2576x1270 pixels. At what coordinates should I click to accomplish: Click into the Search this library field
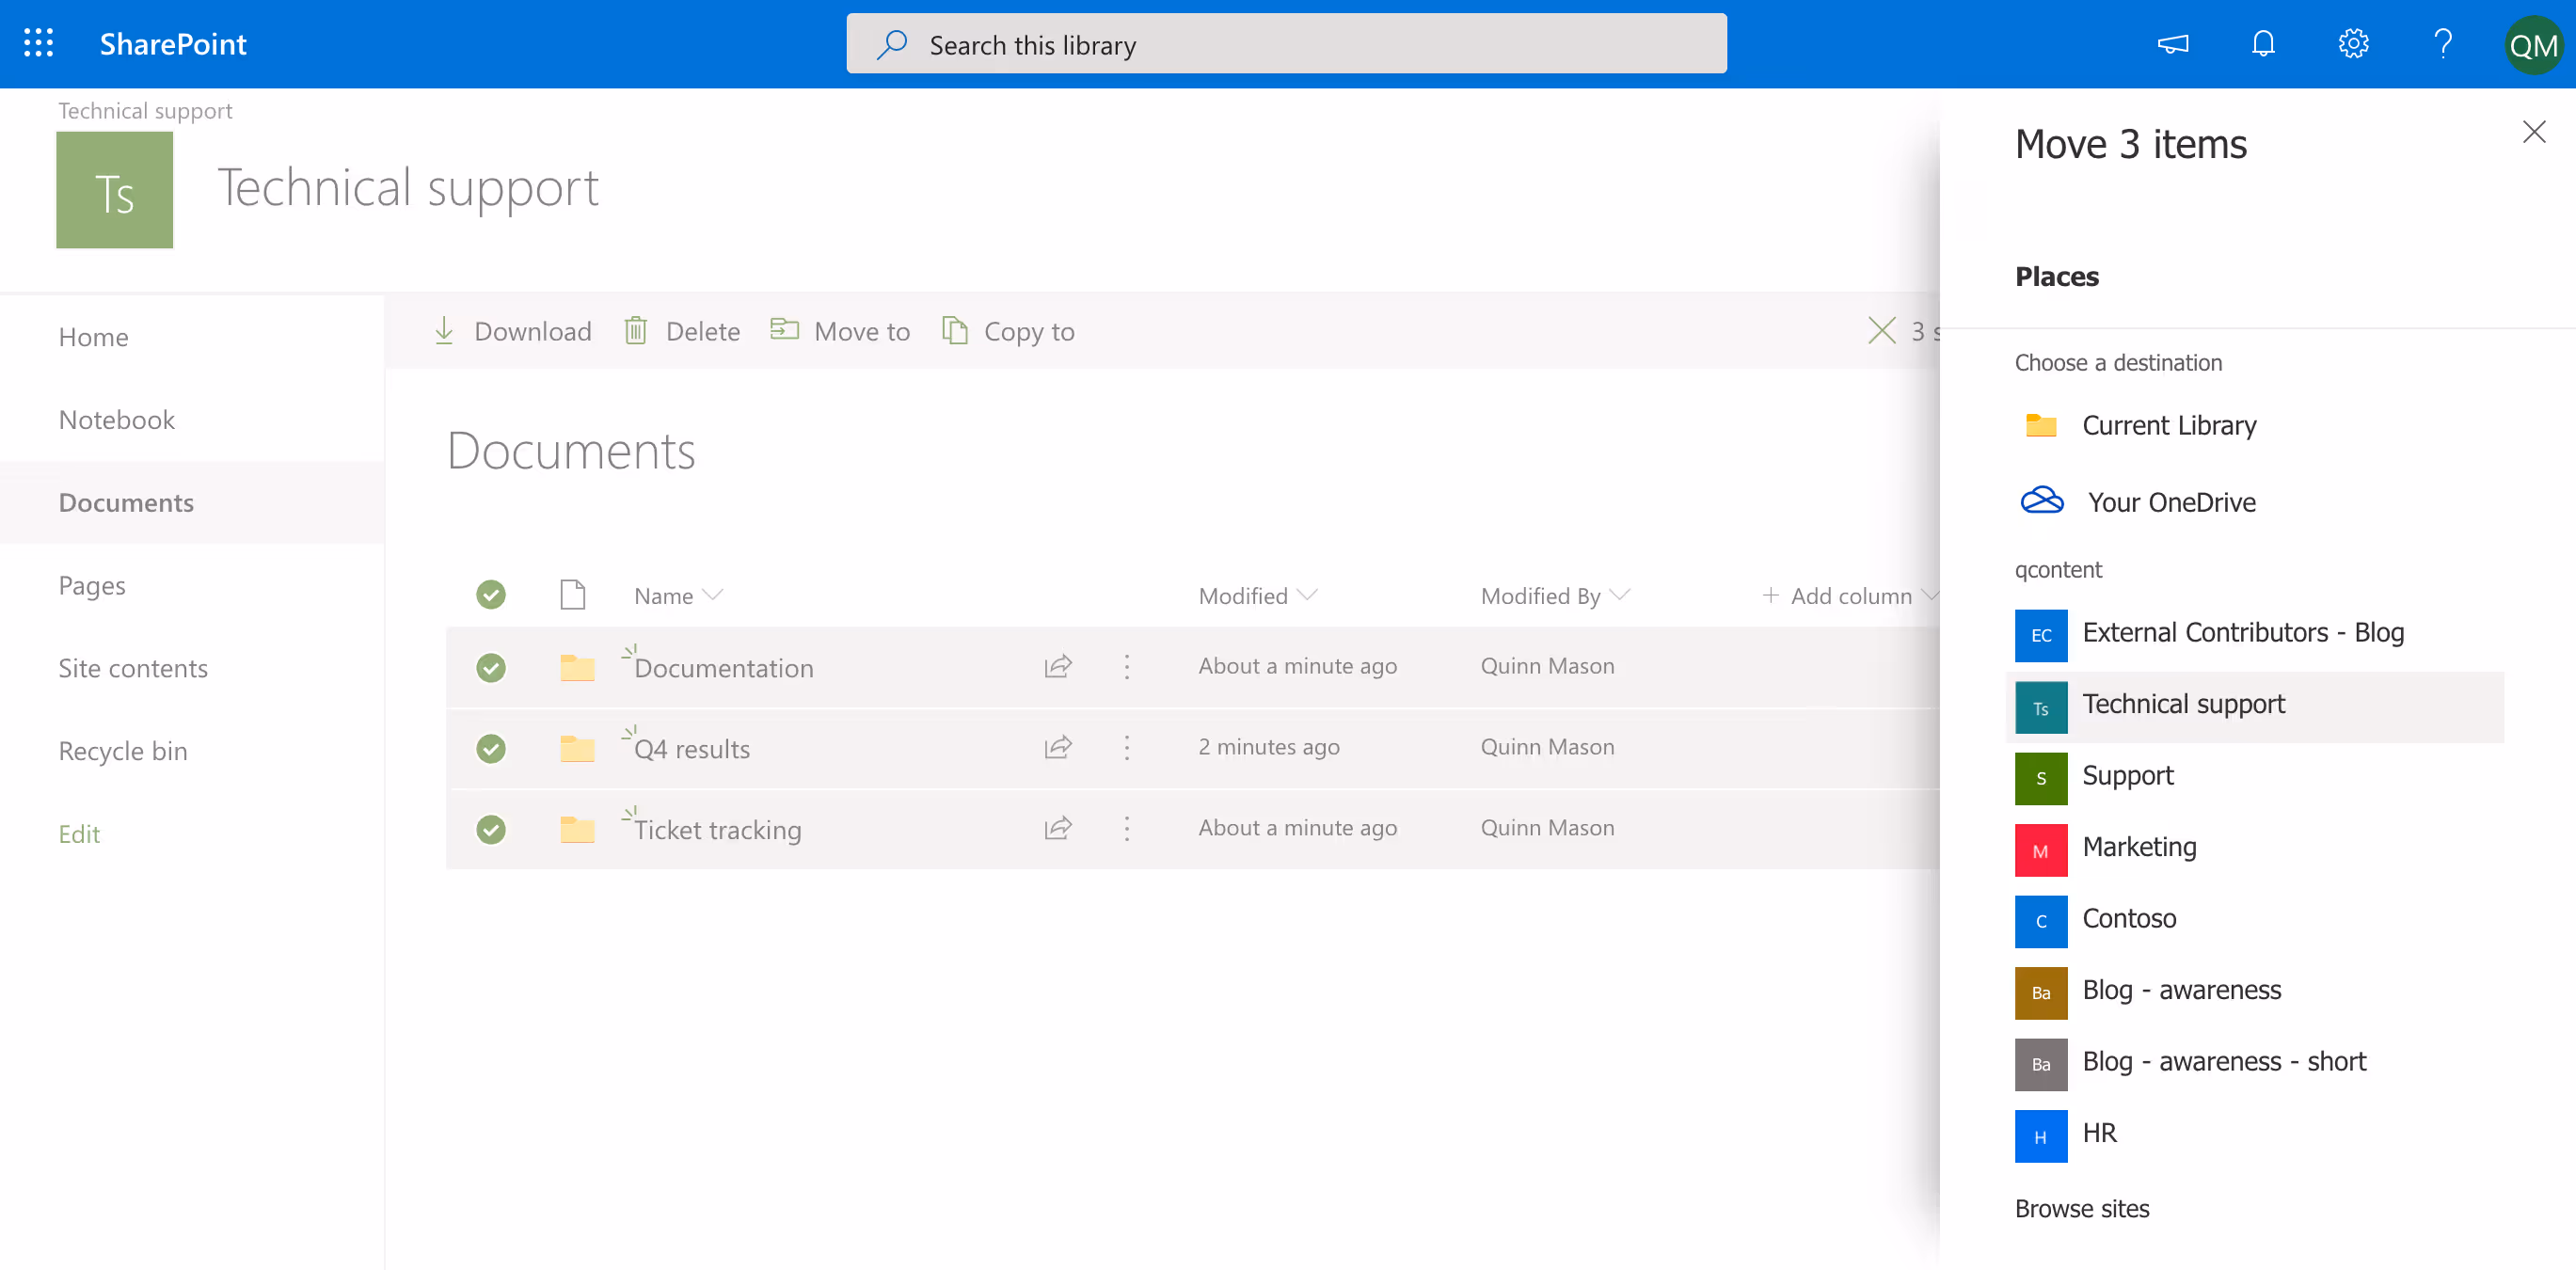pos(1286,45)
